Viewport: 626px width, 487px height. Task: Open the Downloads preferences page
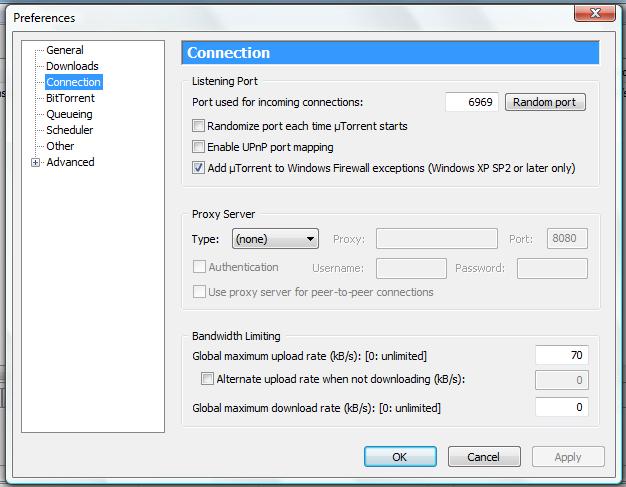tap(72, 66)
